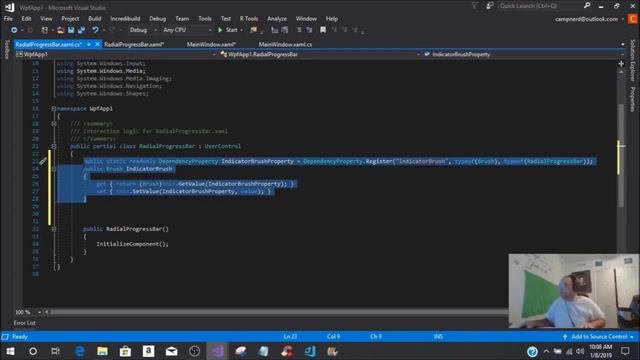Image resolution: width=640 pixels, height=360 pixels.
Task: Open the Tools menu
Action: click(205, 19)
